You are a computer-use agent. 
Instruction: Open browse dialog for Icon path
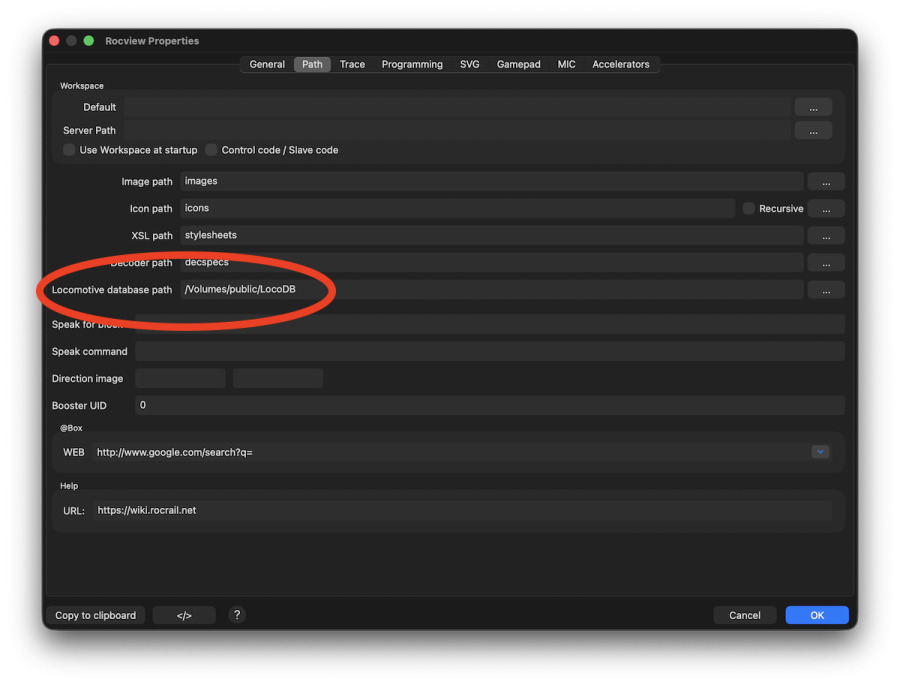coord(826,209)
